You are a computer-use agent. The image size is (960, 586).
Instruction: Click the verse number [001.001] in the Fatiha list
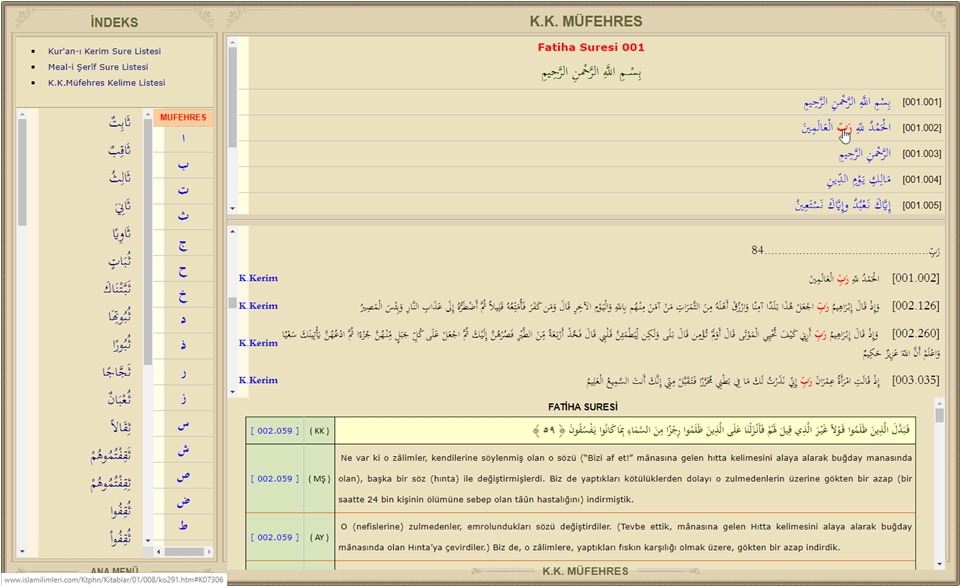921,102
